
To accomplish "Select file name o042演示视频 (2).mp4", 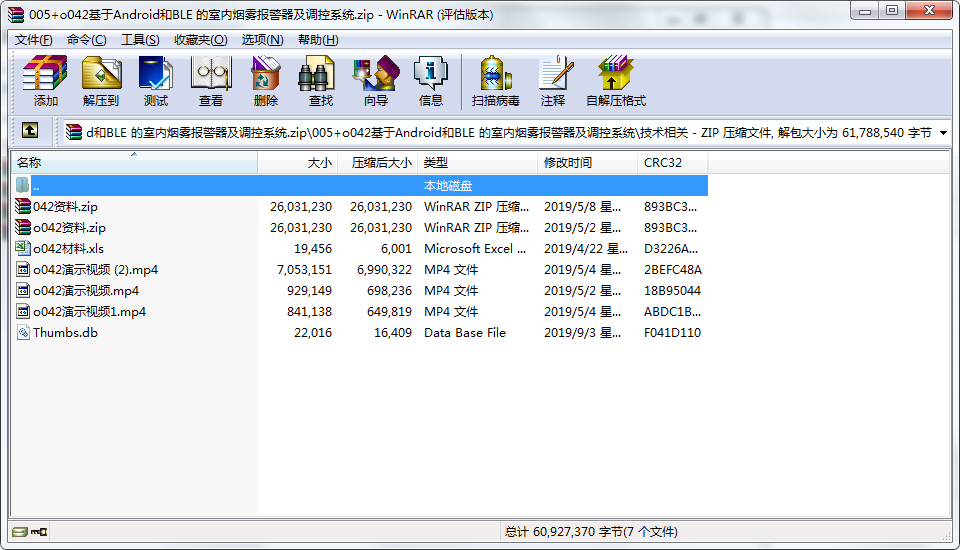I will (96, 269).
